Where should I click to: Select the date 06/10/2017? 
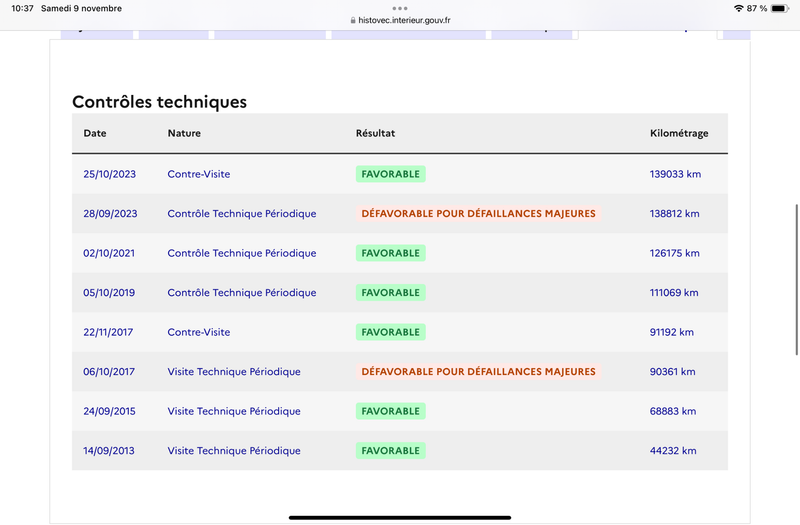point(109,371)
